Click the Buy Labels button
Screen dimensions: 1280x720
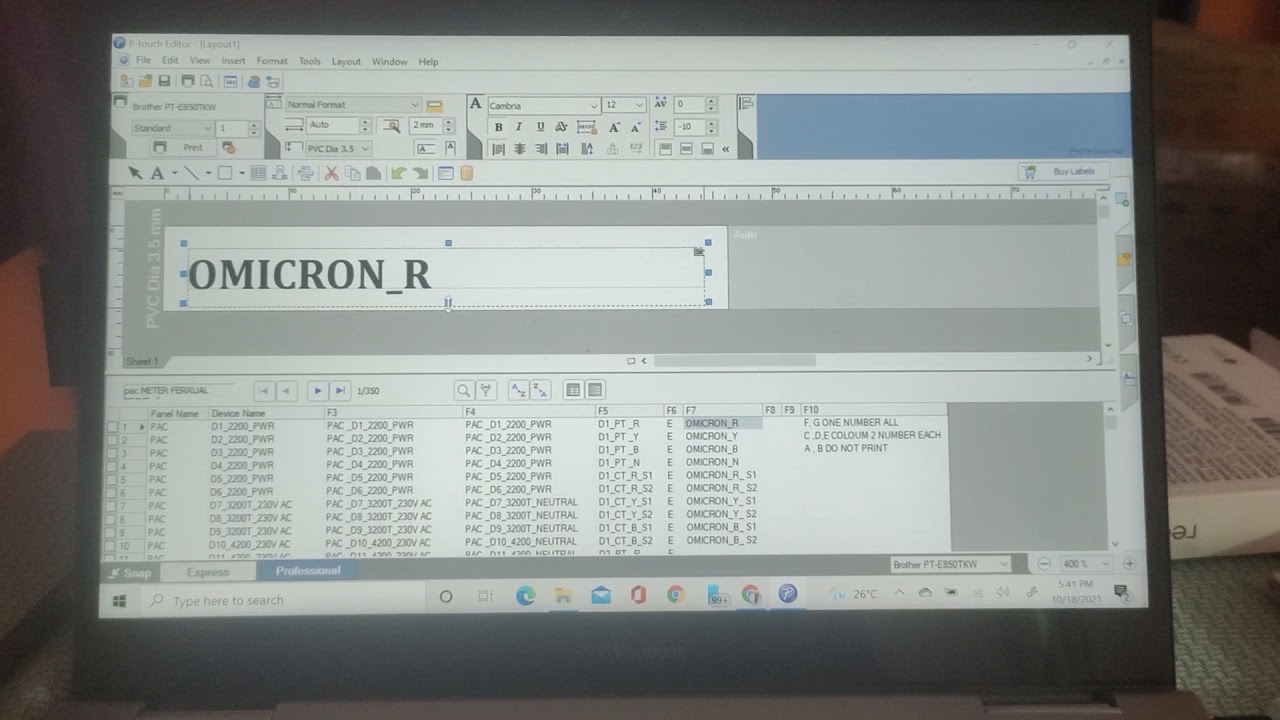tap(1064, 172)
